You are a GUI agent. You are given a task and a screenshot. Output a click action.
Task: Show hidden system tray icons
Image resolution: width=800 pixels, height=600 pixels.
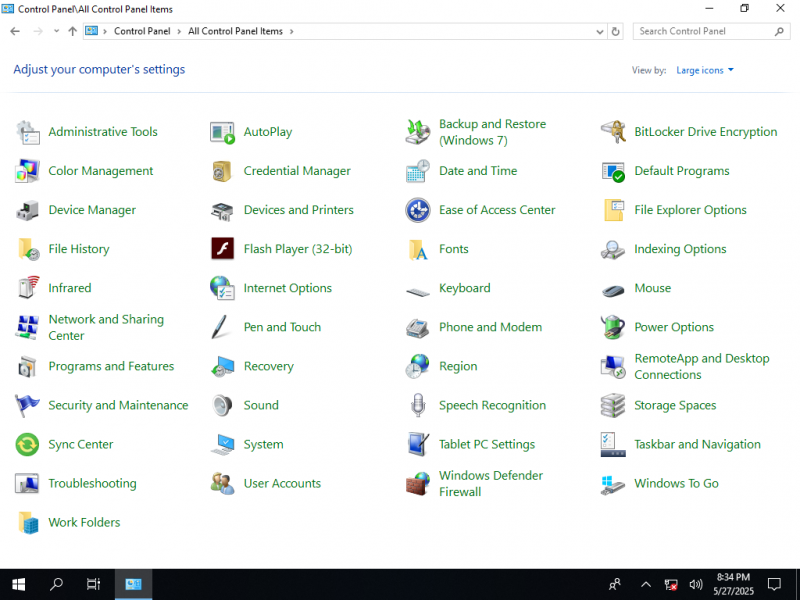(646, 585)
